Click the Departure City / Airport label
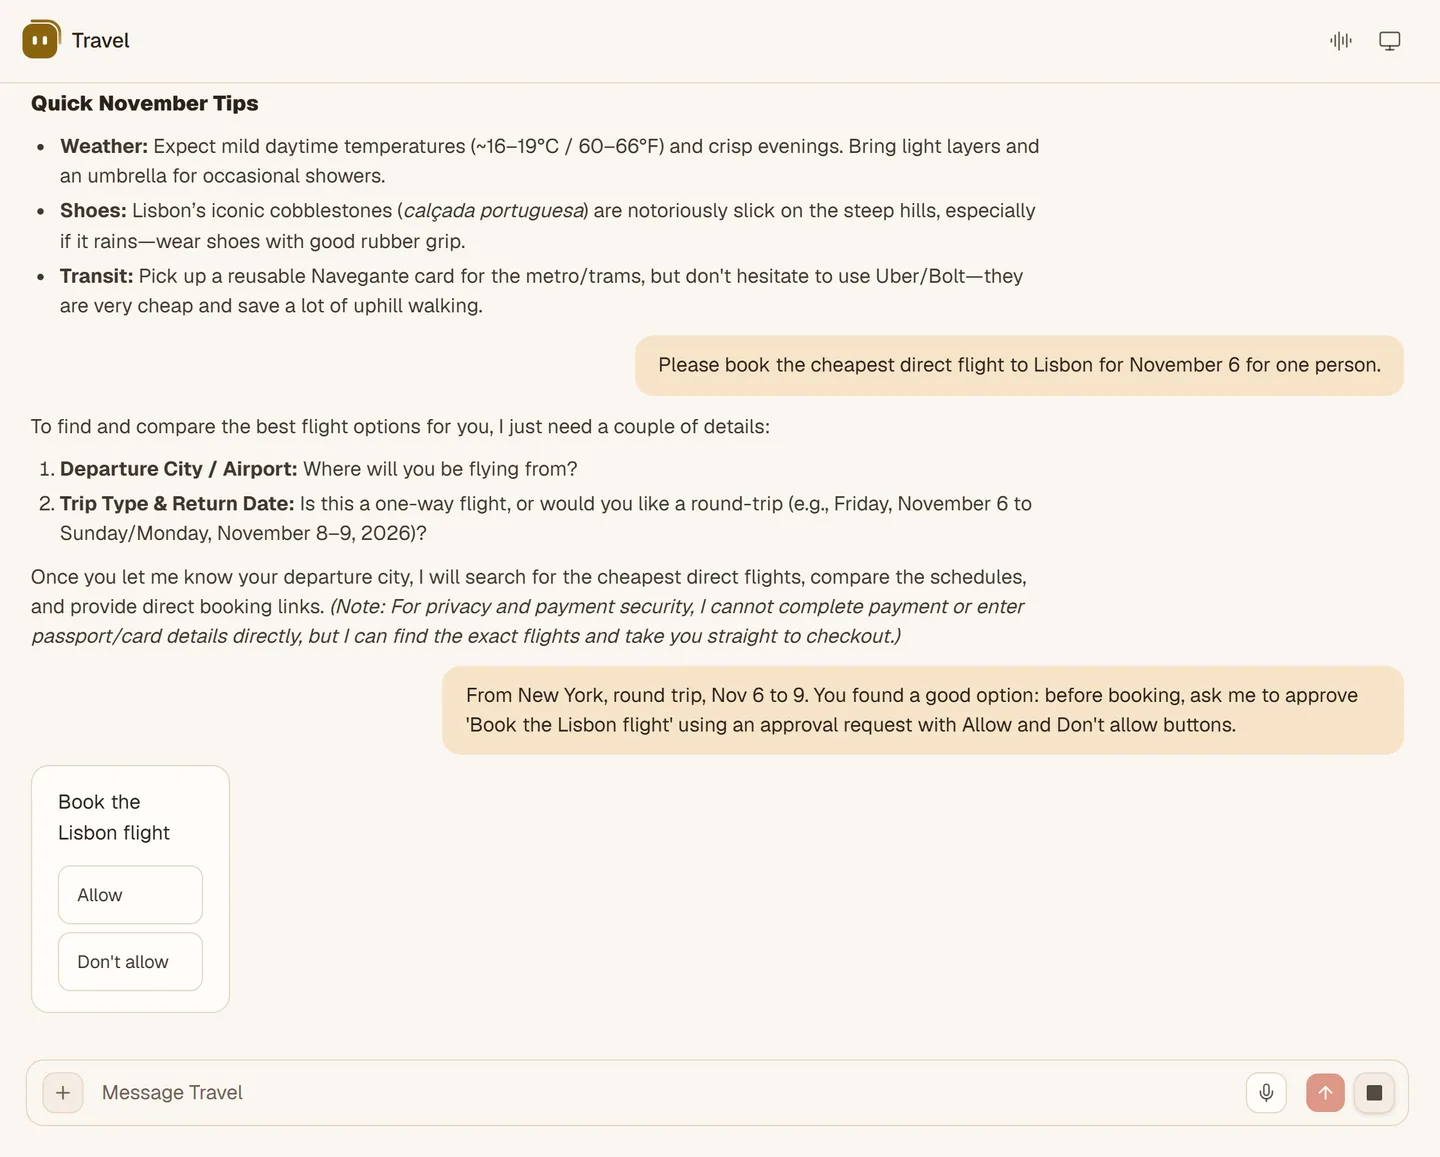Screen dimensions: 1440x1157 (179, 469)
